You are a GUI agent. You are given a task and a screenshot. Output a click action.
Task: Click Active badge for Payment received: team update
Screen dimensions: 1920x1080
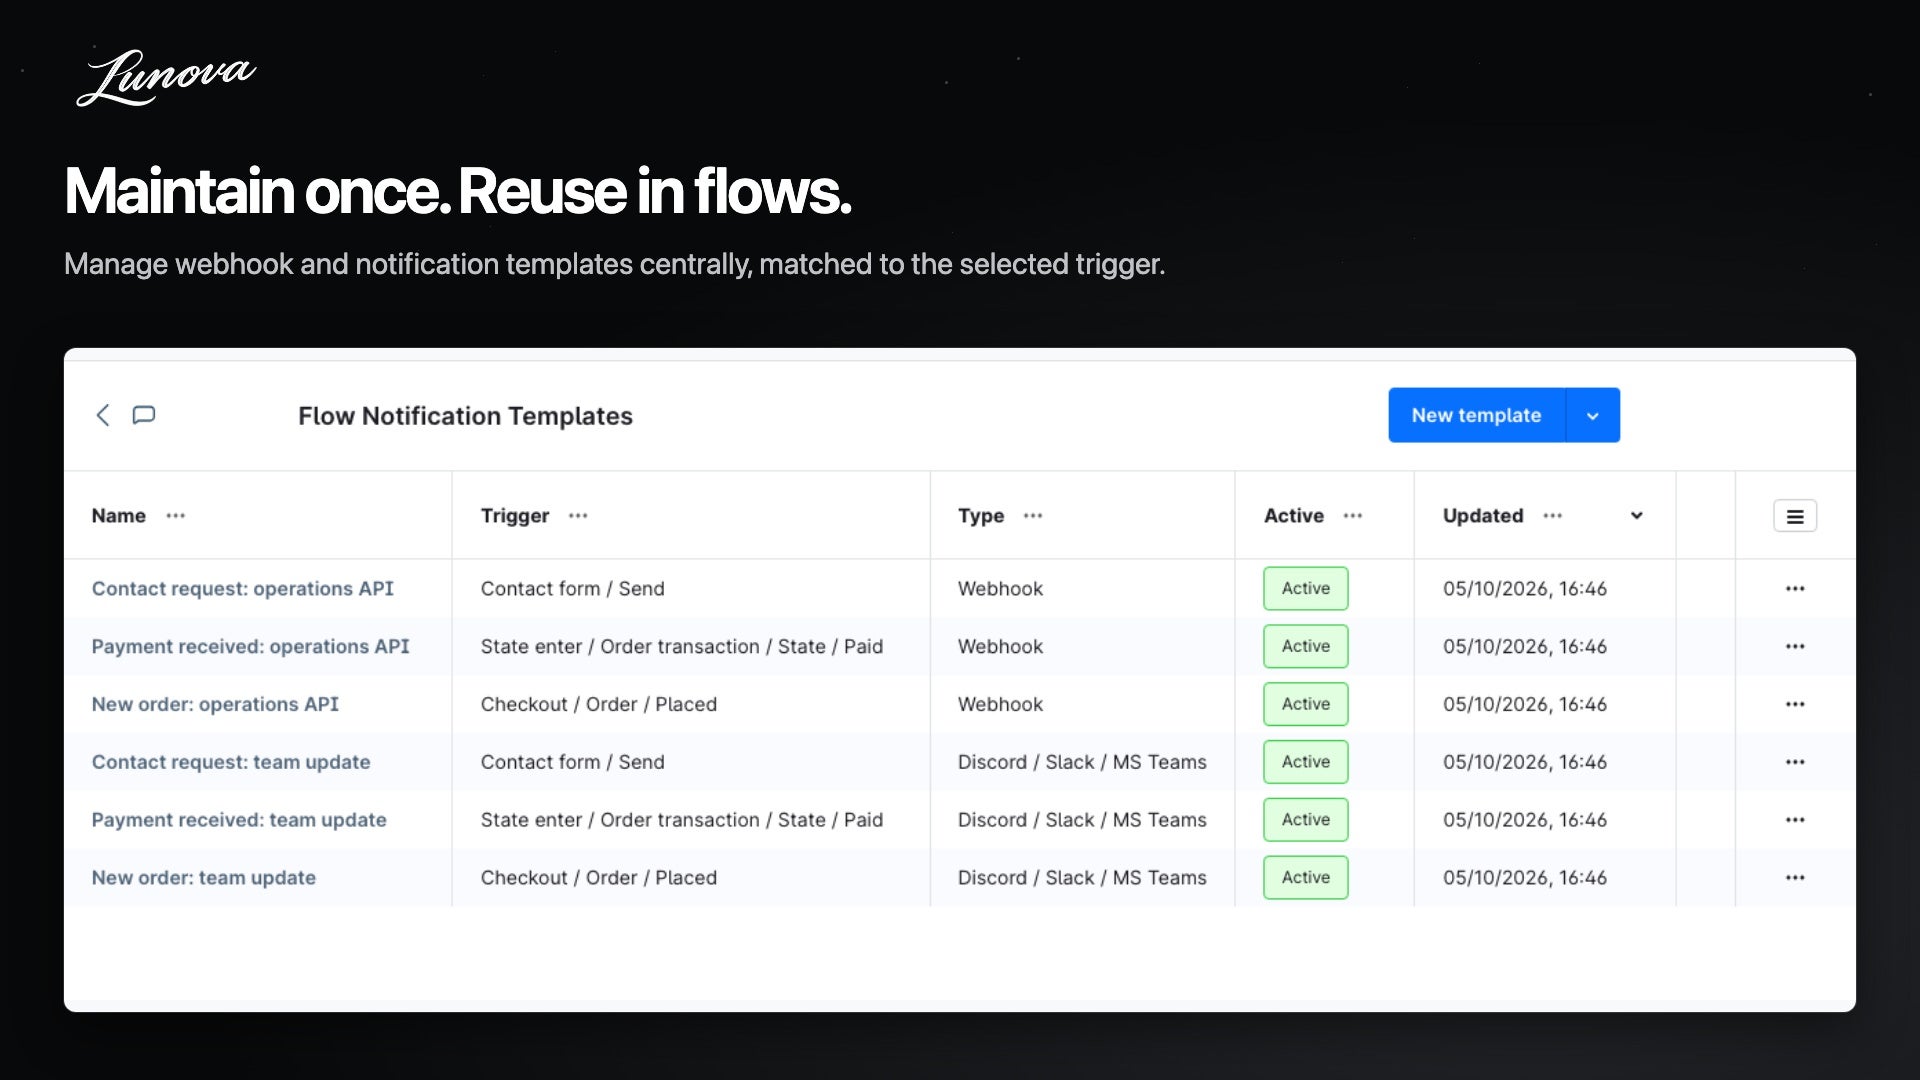pyautogui.click(x=1305, y=820)
